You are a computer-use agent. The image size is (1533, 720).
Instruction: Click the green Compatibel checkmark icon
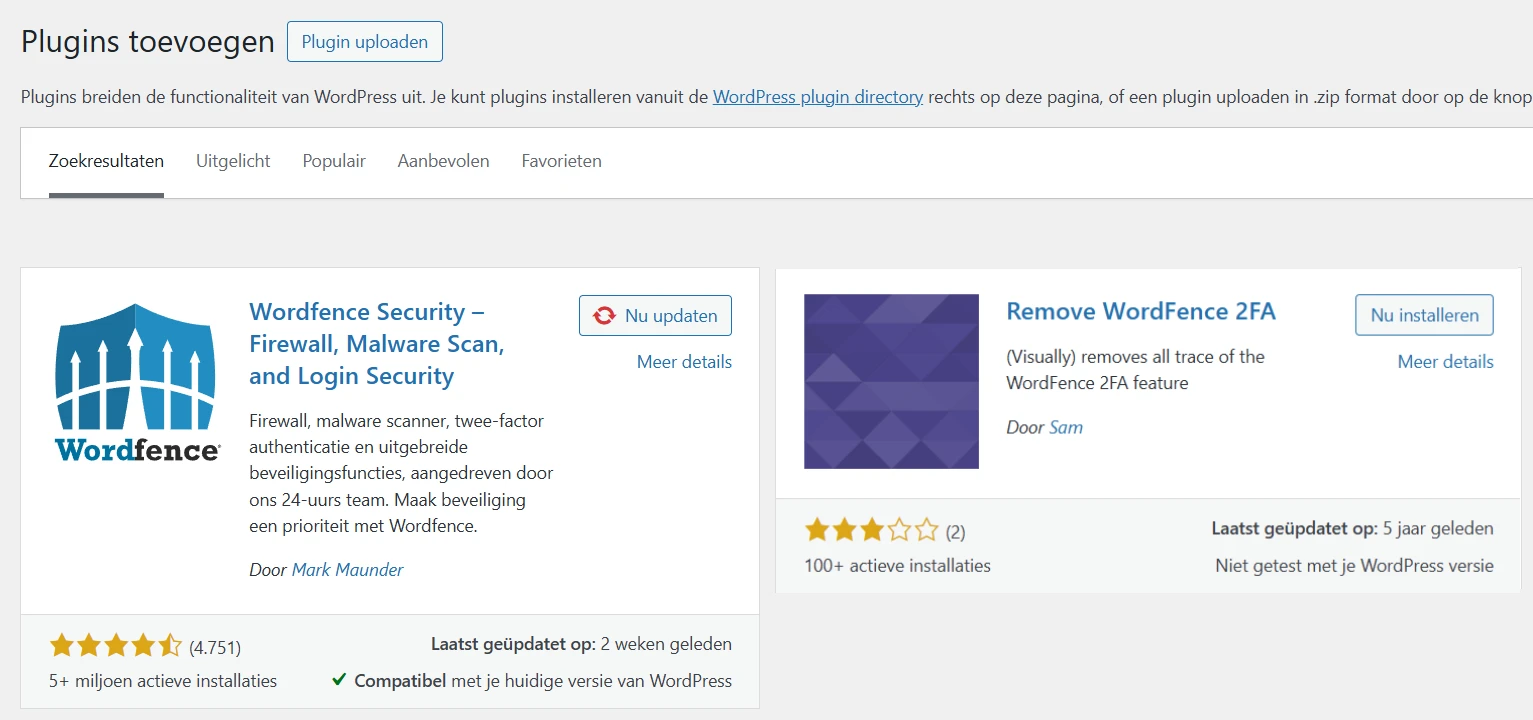(x=340, y=681)
